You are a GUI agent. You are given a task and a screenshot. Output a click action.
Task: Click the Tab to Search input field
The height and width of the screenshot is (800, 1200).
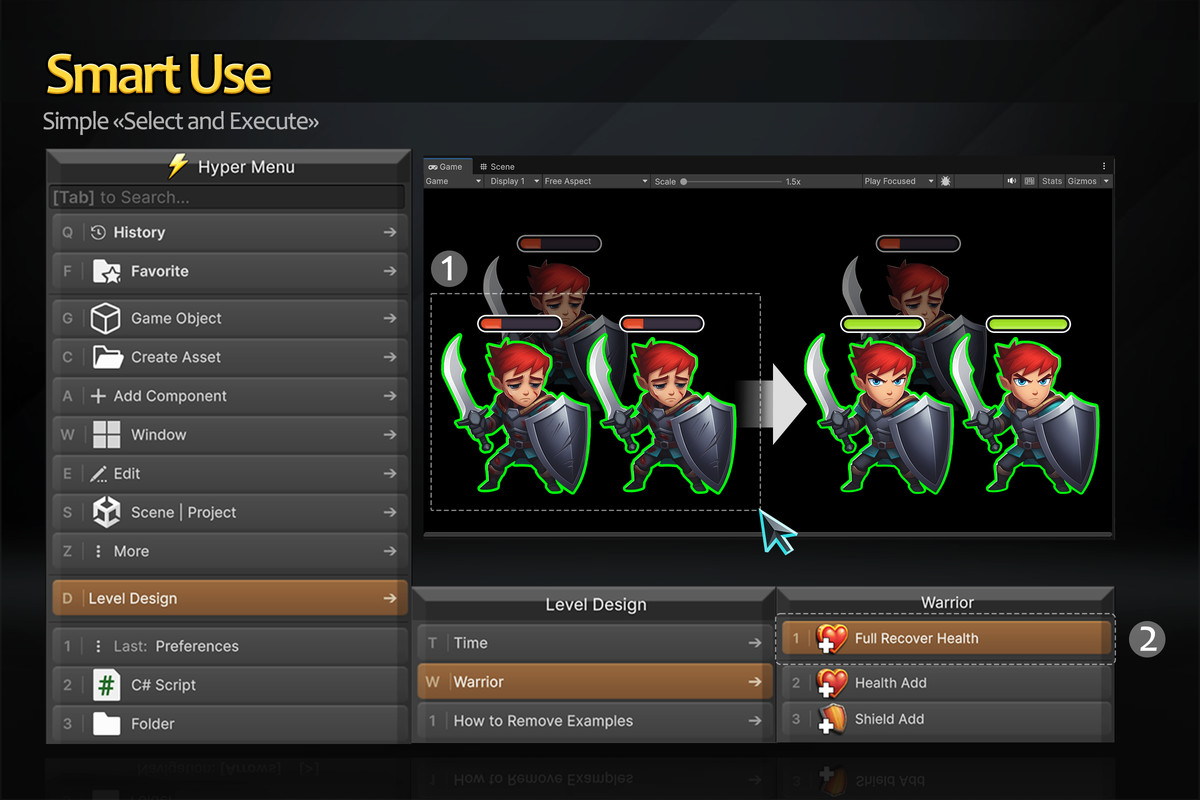(228, 198)
